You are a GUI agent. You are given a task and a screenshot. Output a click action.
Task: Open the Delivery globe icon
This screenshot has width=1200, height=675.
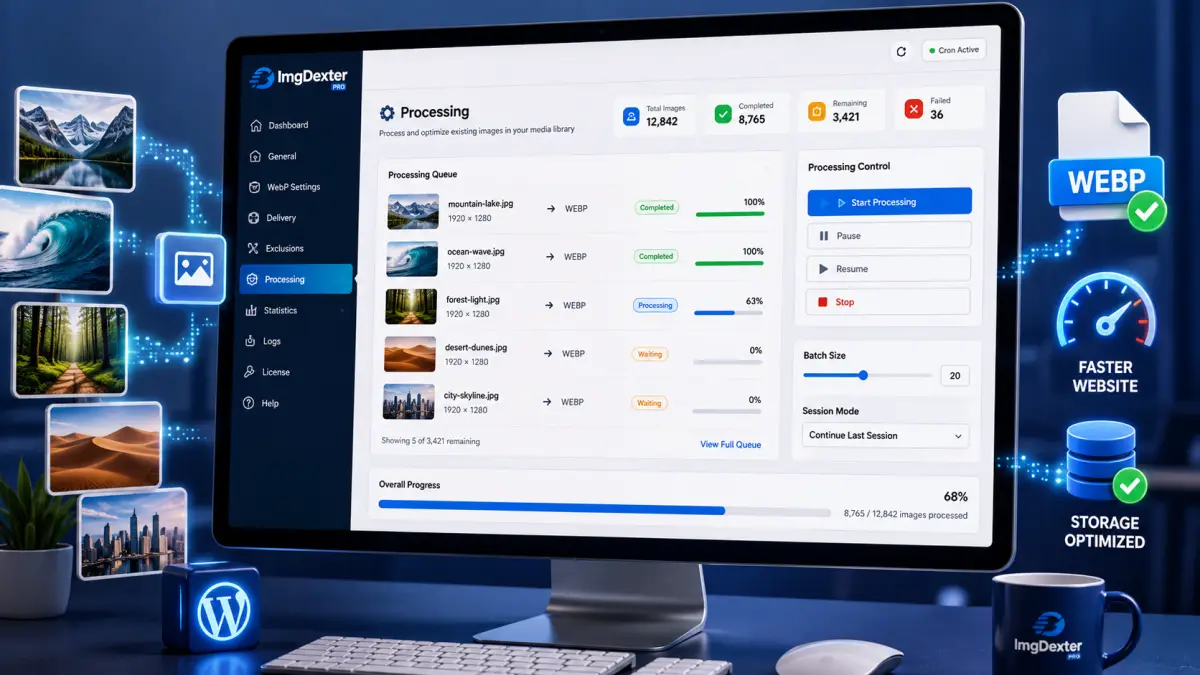252,218
